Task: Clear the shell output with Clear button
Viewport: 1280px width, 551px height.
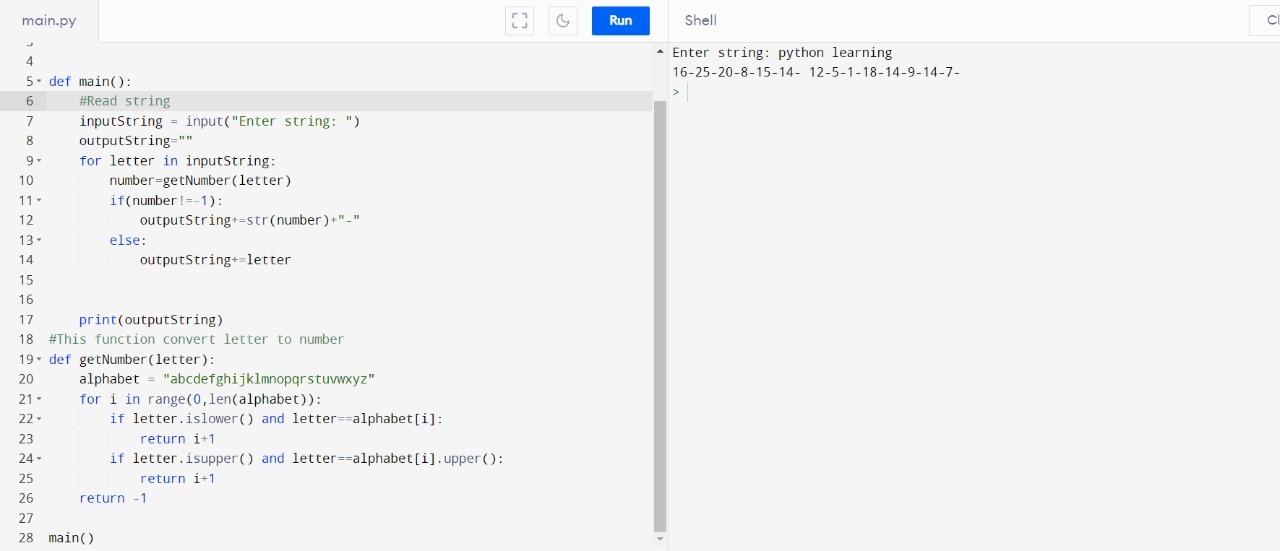Action: point(1266,21)
